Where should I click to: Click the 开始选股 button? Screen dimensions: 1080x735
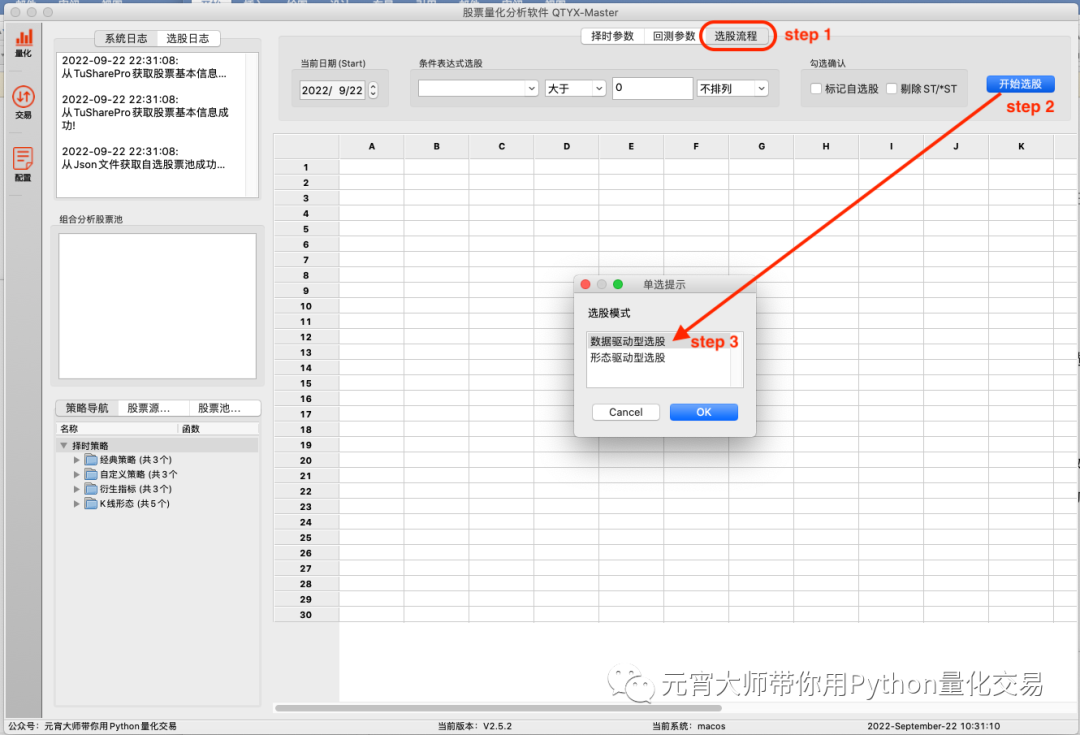(1020, 84)
